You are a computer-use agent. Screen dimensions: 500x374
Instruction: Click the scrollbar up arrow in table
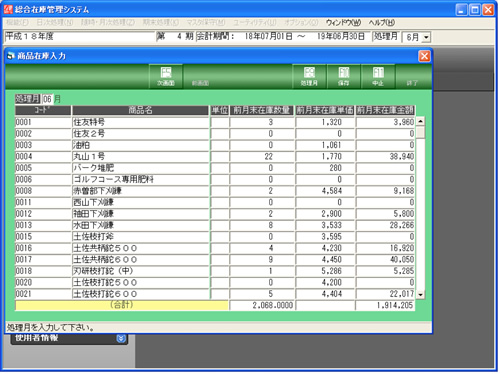(420, 121)
